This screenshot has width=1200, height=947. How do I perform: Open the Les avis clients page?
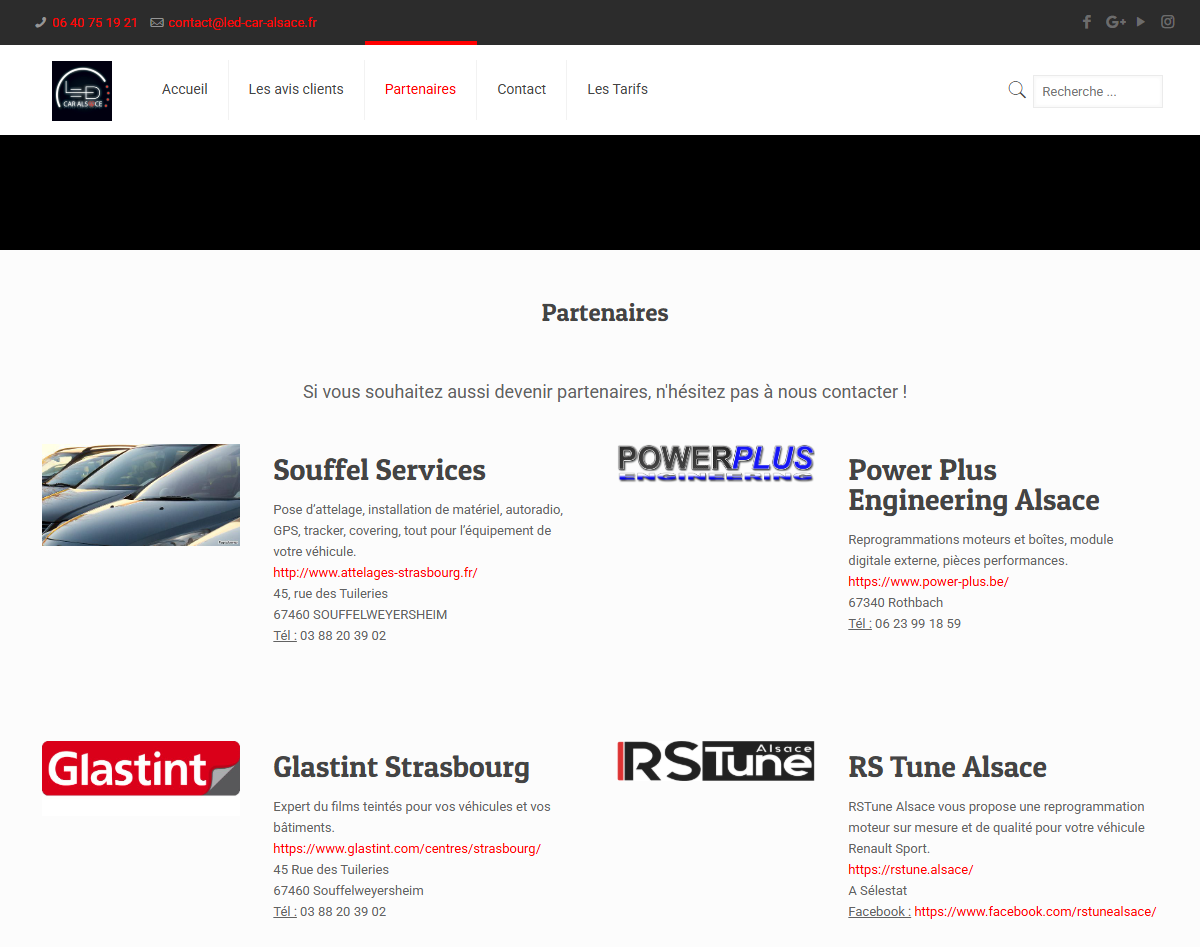point(296,89)
